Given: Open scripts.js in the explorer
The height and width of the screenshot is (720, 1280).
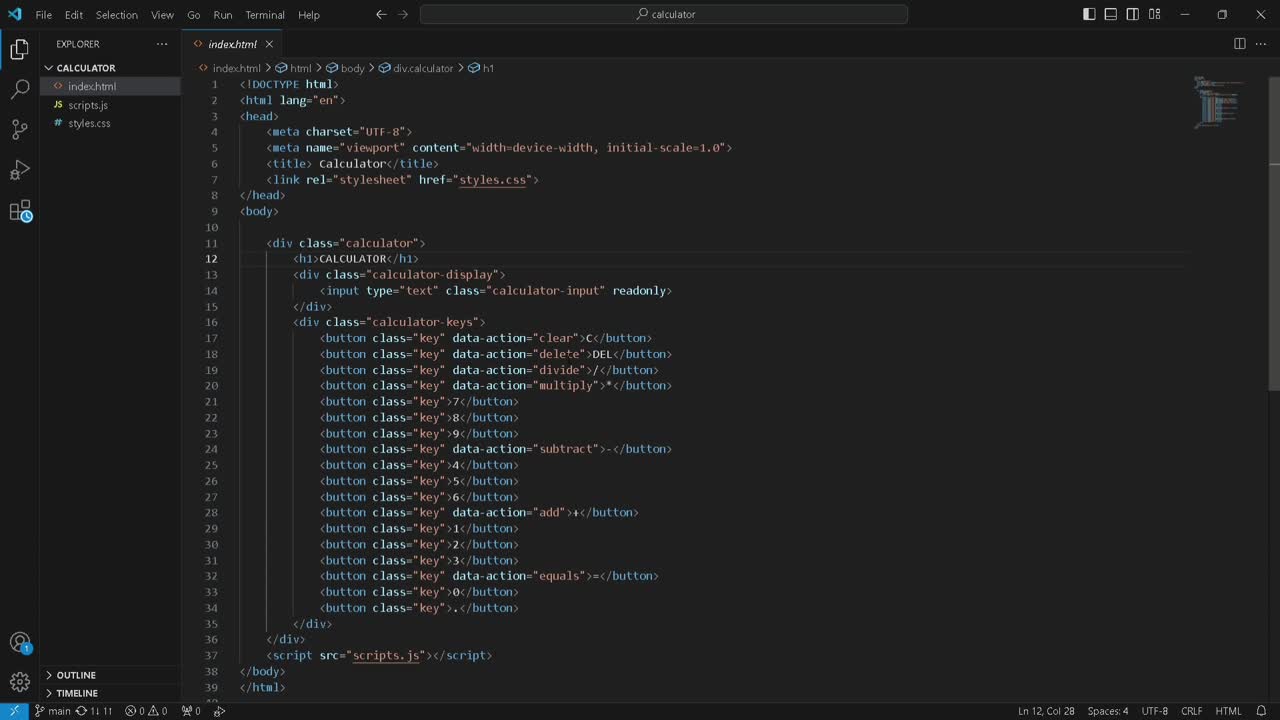Looking at the screenshot, I should tap(88, 105).
